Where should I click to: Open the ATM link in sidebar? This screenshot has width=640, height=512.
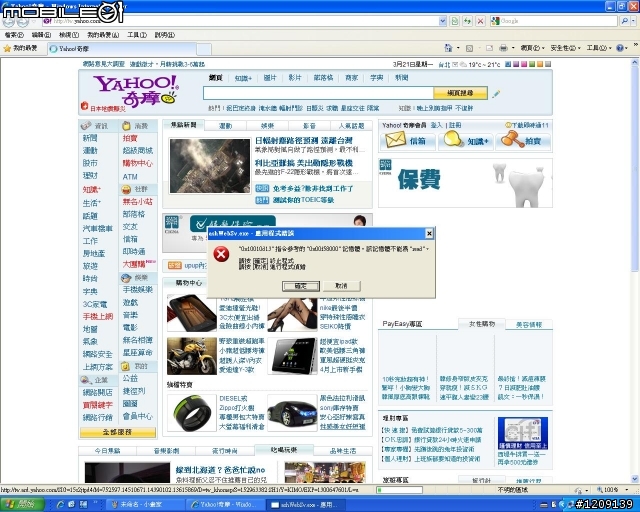130,176
